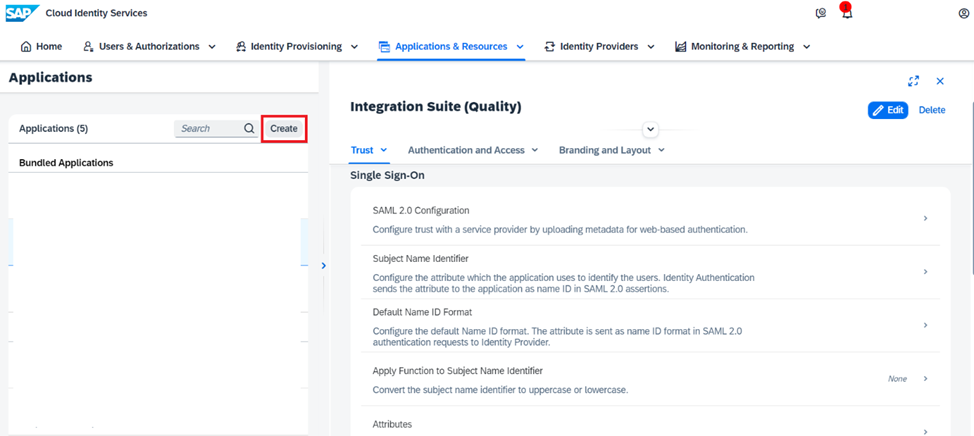Click the Identity Provisioning icon

point(241,47)
